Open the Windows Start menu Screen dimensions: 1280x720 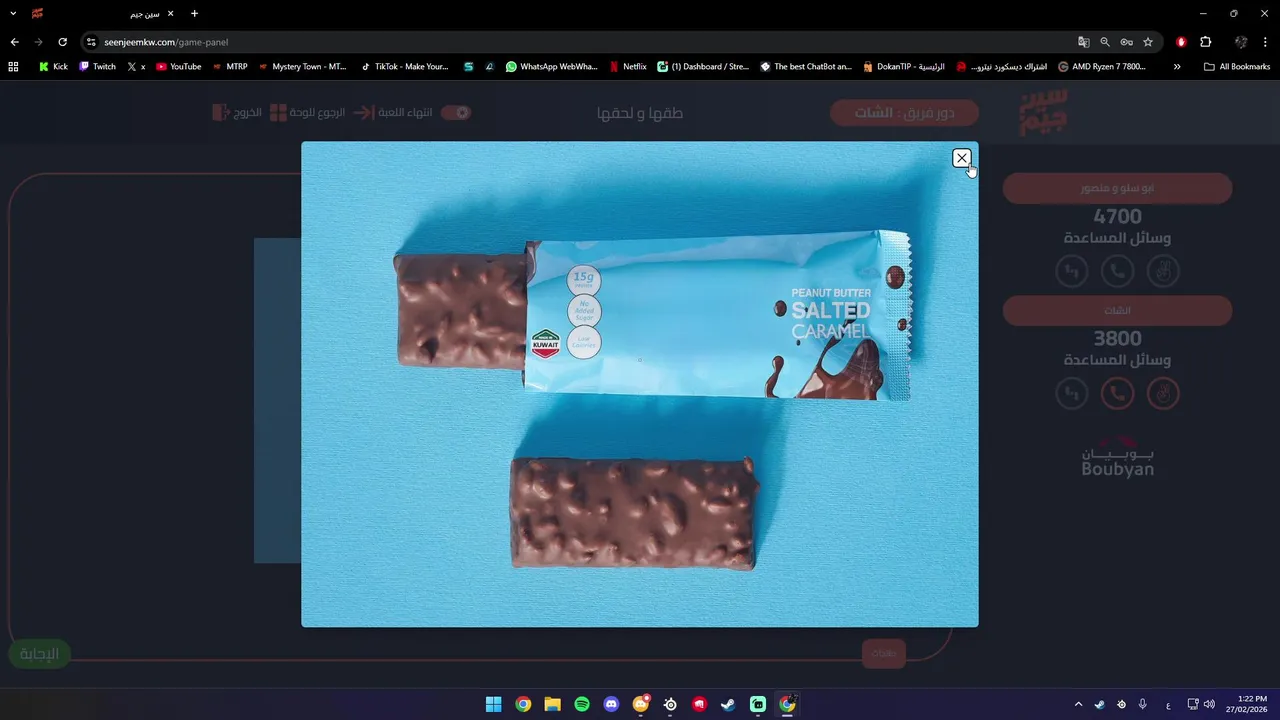[493, 704]
